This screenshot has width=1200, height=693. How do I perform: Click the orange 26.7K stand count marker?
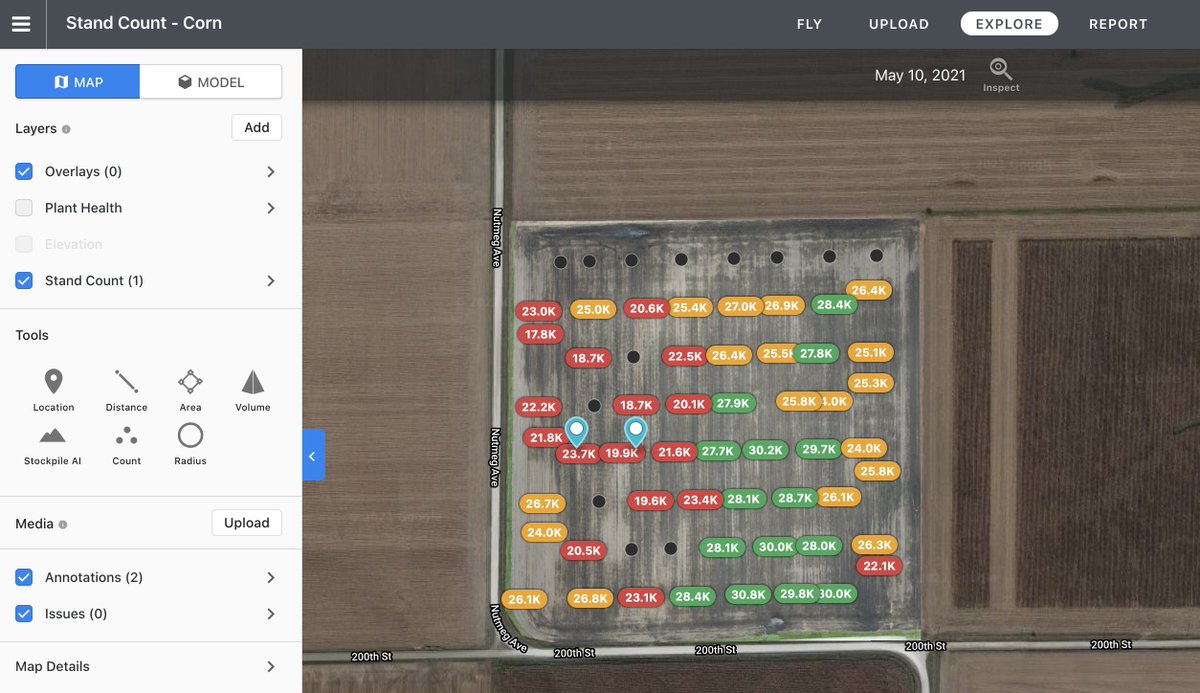542,504
